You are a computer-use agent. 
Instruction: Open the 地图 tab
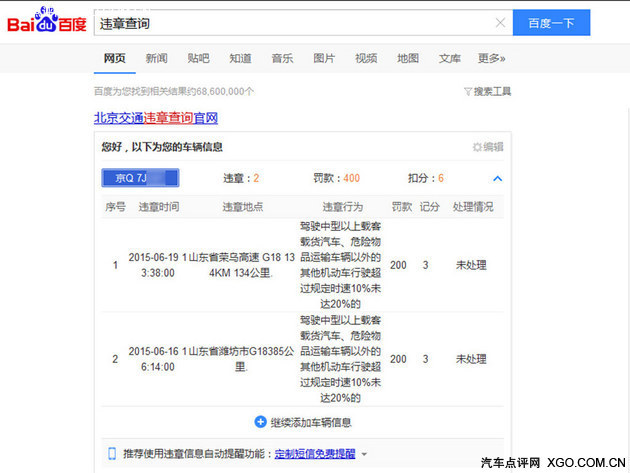[408, 58]
